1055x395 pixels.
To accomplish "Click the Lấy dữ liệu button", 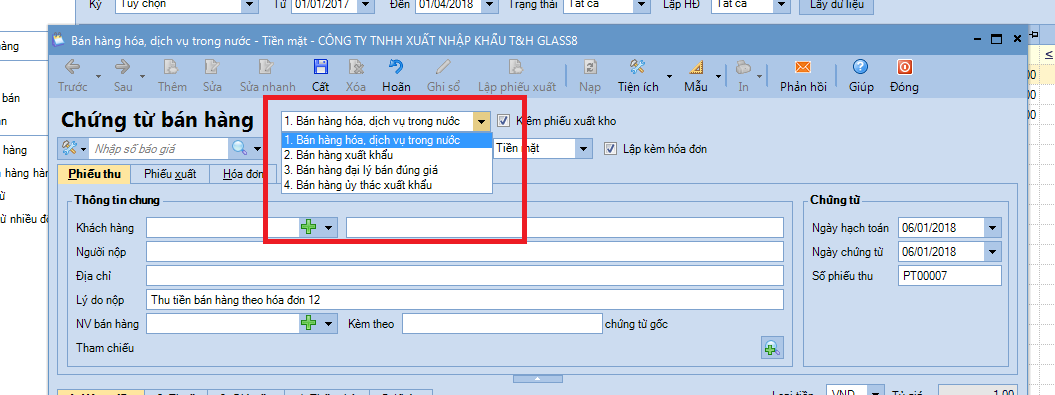I will pyautogui.click(x=836, y=5).
